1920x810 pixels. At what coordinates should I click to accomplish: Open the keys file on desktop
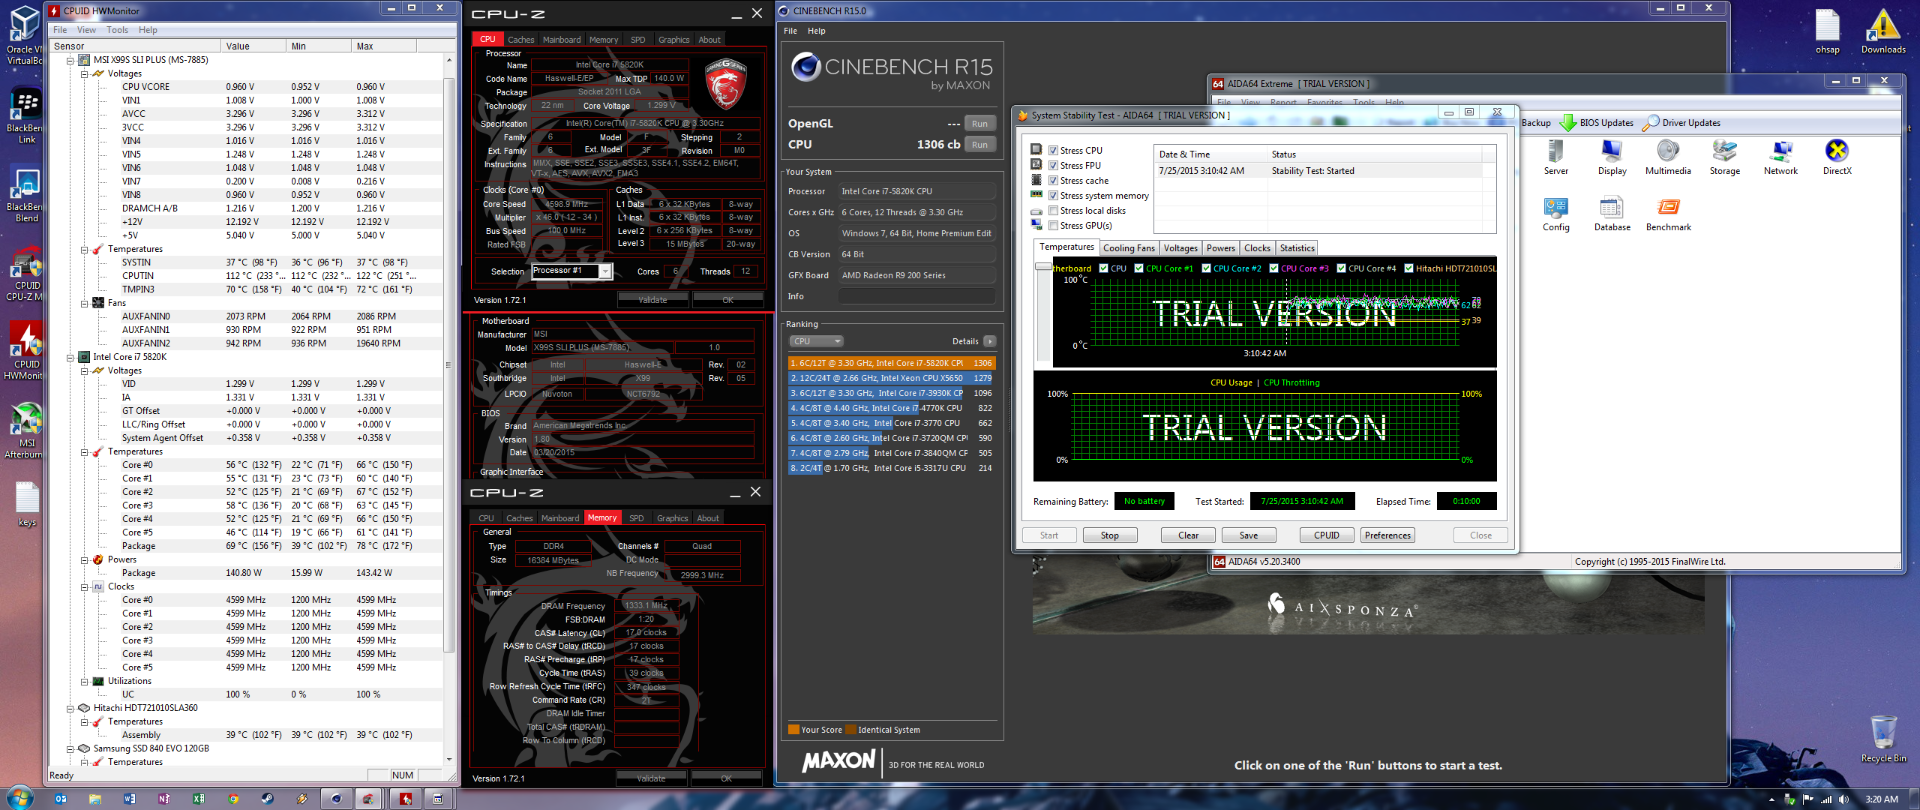(x=27, y=505)
